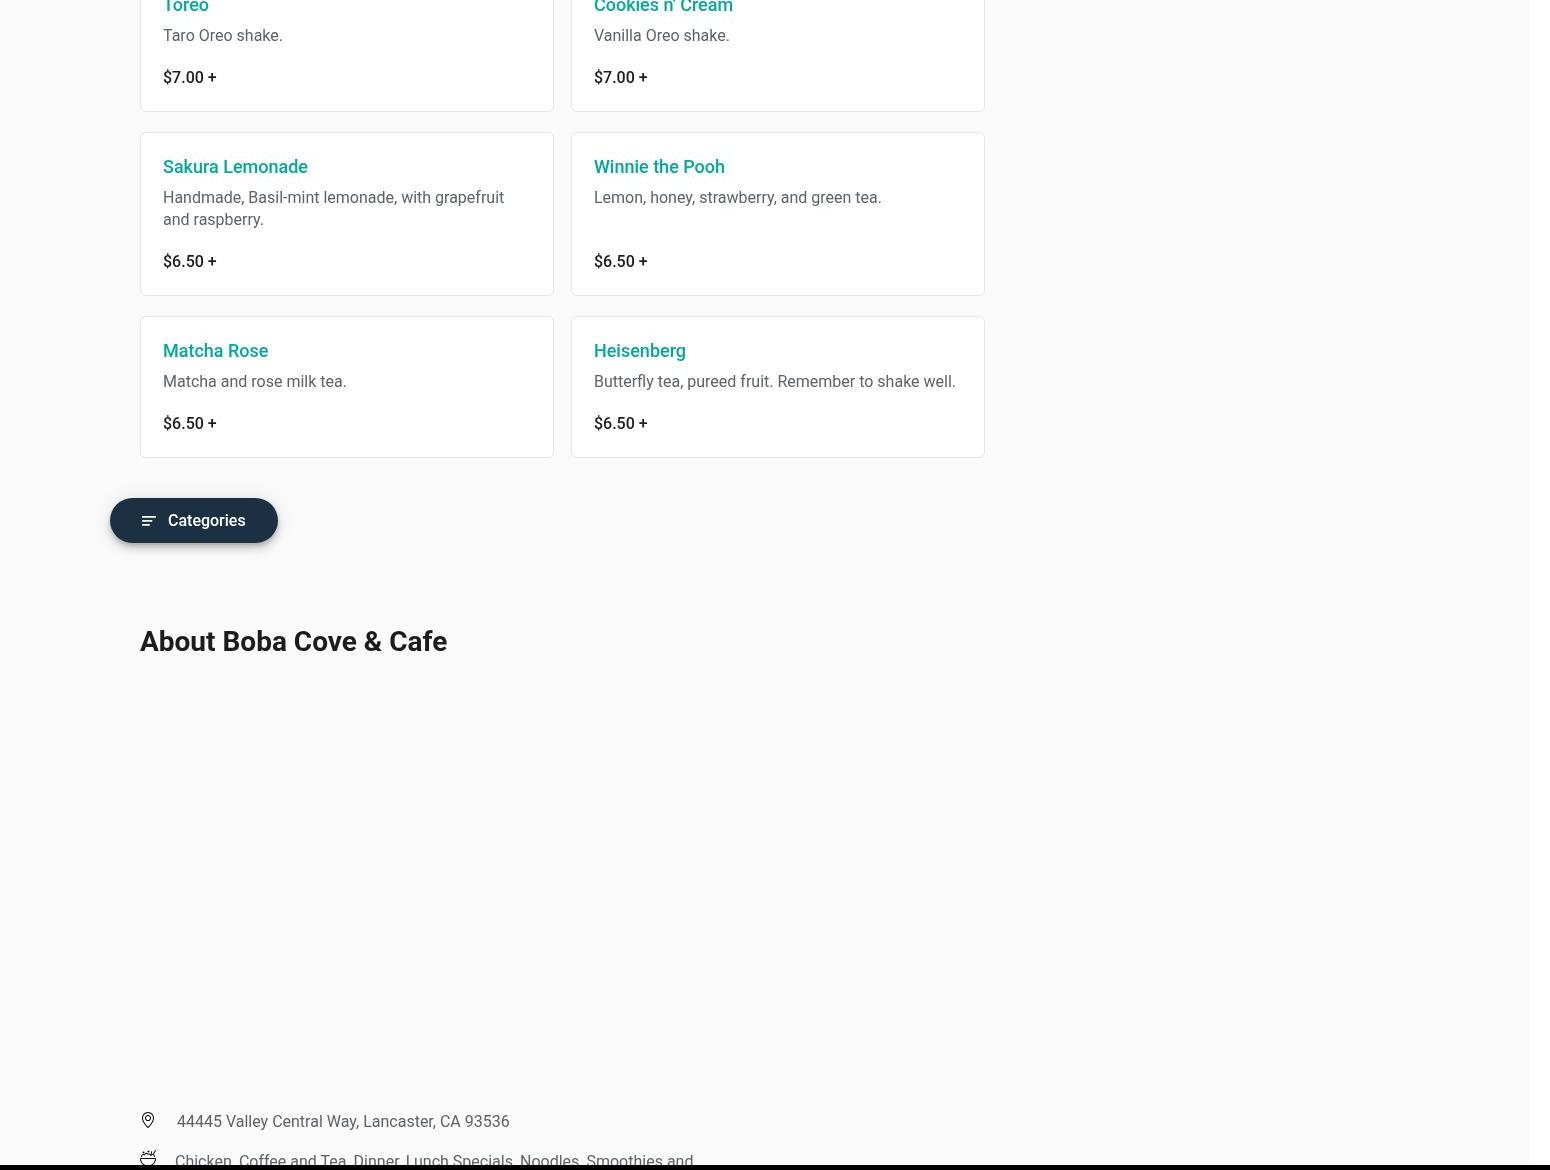Choose the Matcha Rose item

pyautogui.click(x=347, y=387)
